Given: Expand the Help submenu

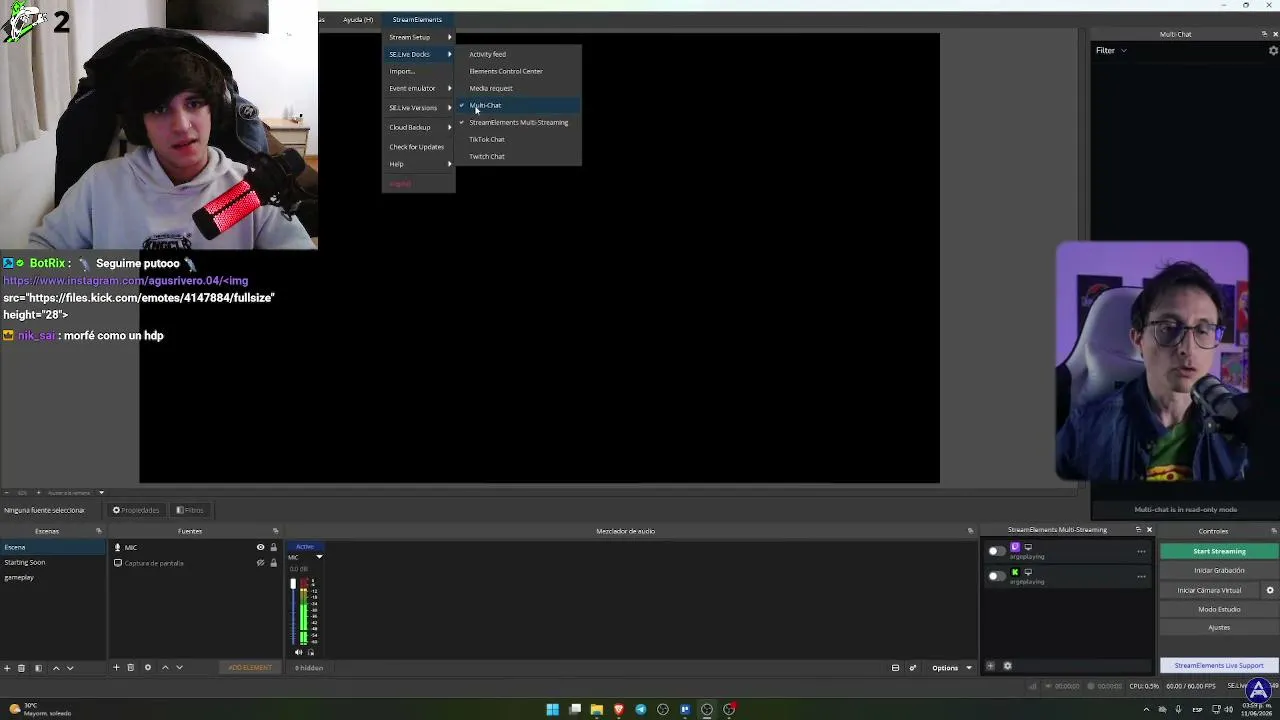Looking at the screenshot, I should pos(419,164).
